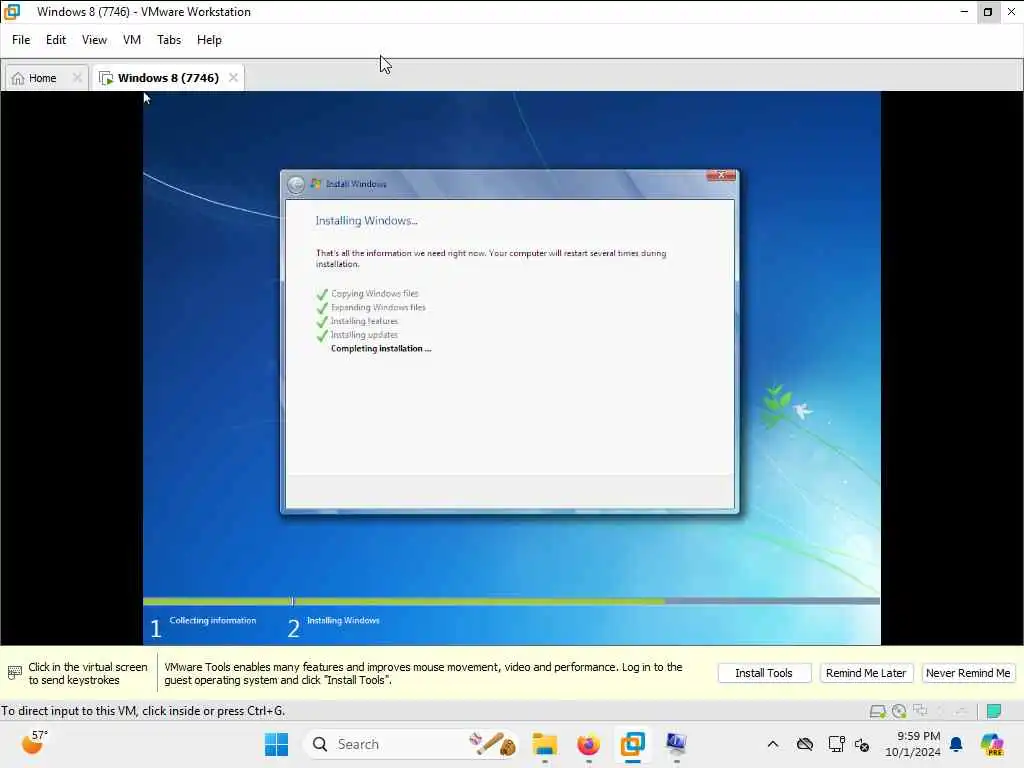Viewport: 1024px width, 768px height.
Task: Click the network adapter status icon
Action: click(x=920, y=711)
